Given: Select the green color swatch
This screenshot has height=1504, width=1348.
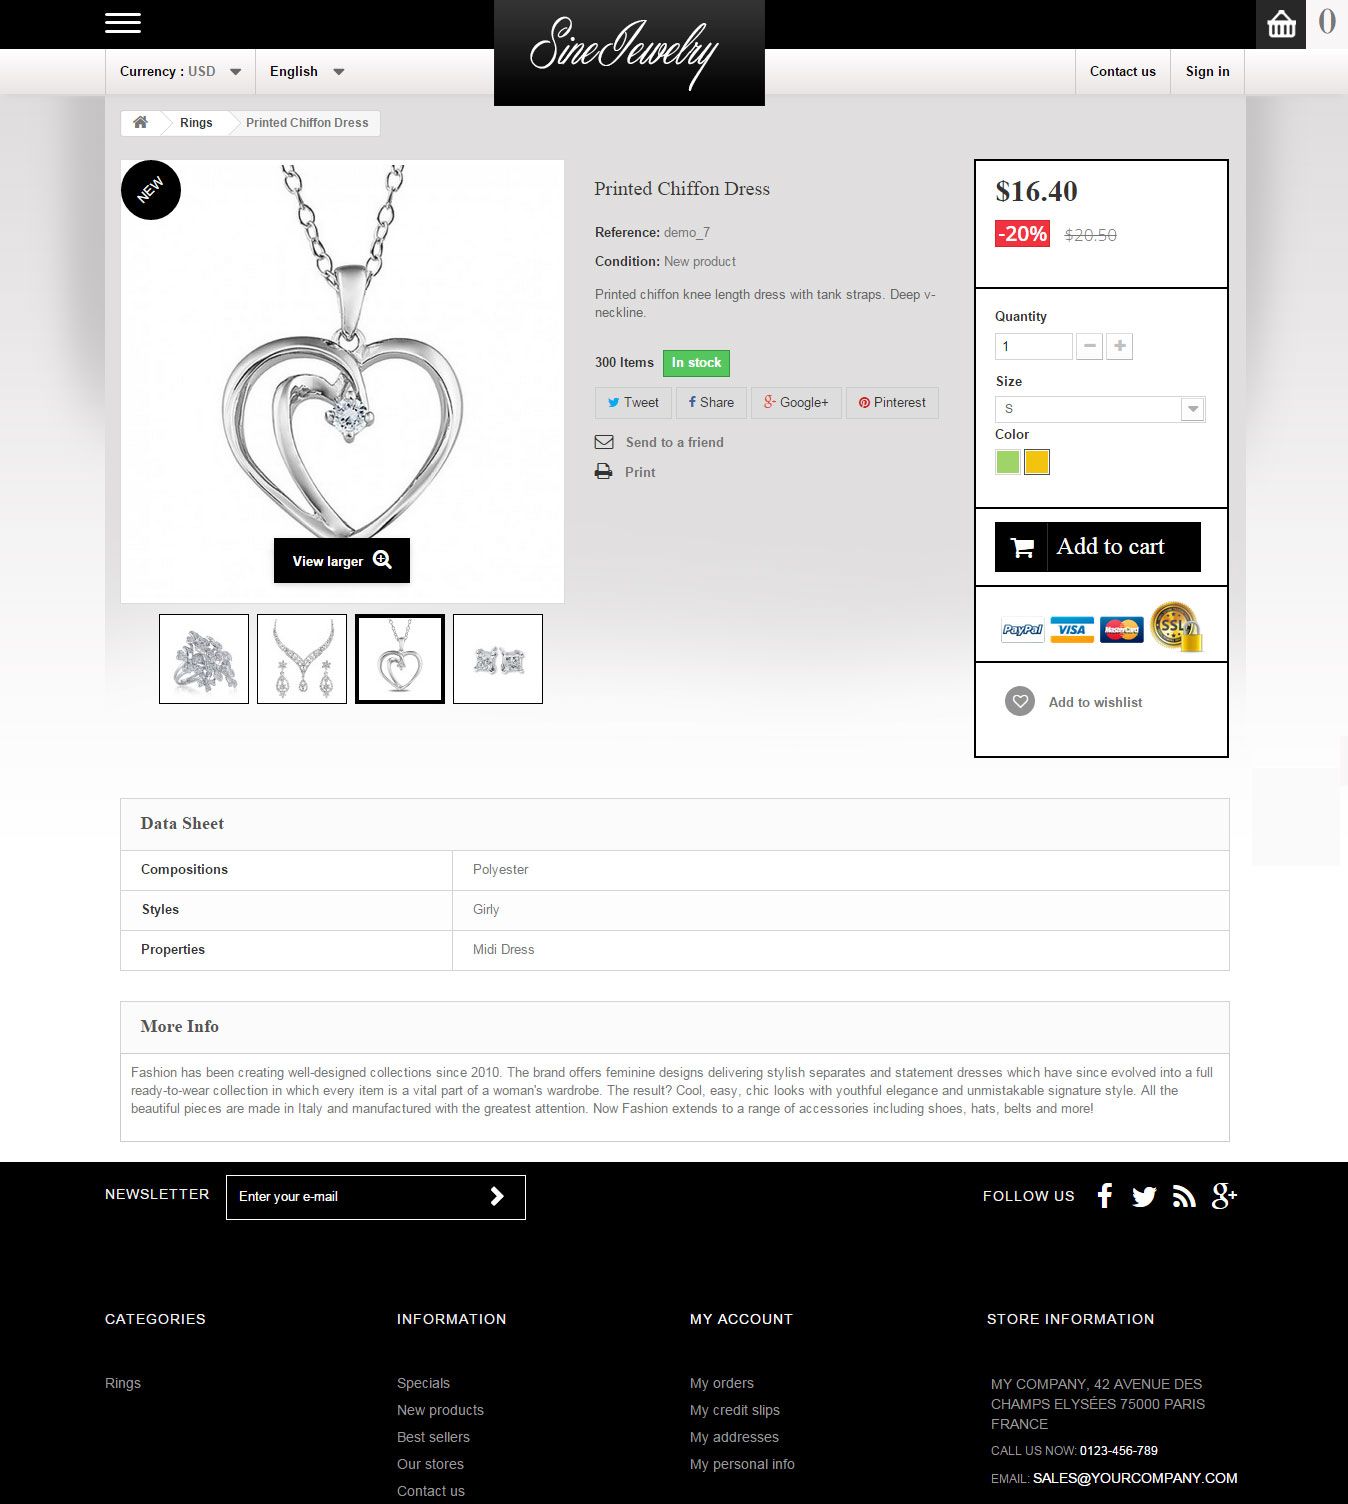Looking at the screenshot, I should pos(1008,462).
